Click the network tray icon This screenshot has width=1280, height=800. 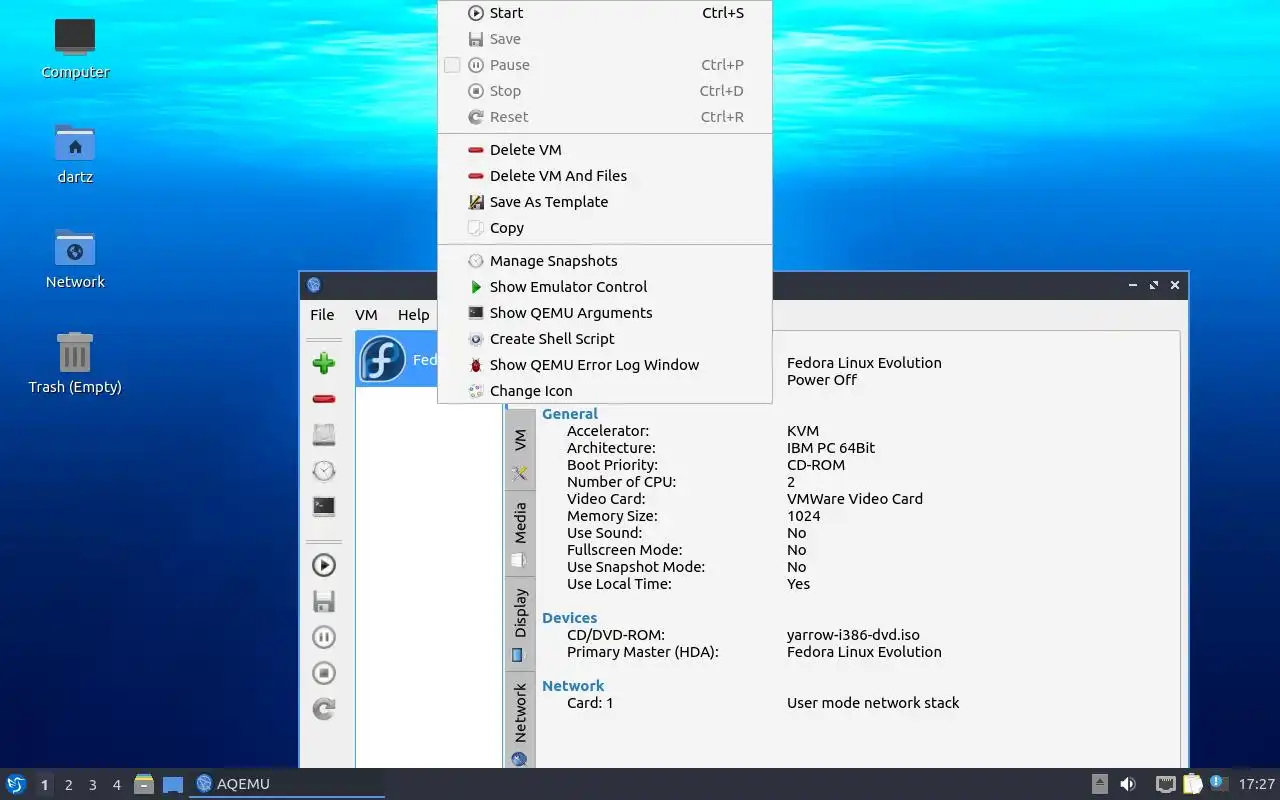pos(1166,784)
